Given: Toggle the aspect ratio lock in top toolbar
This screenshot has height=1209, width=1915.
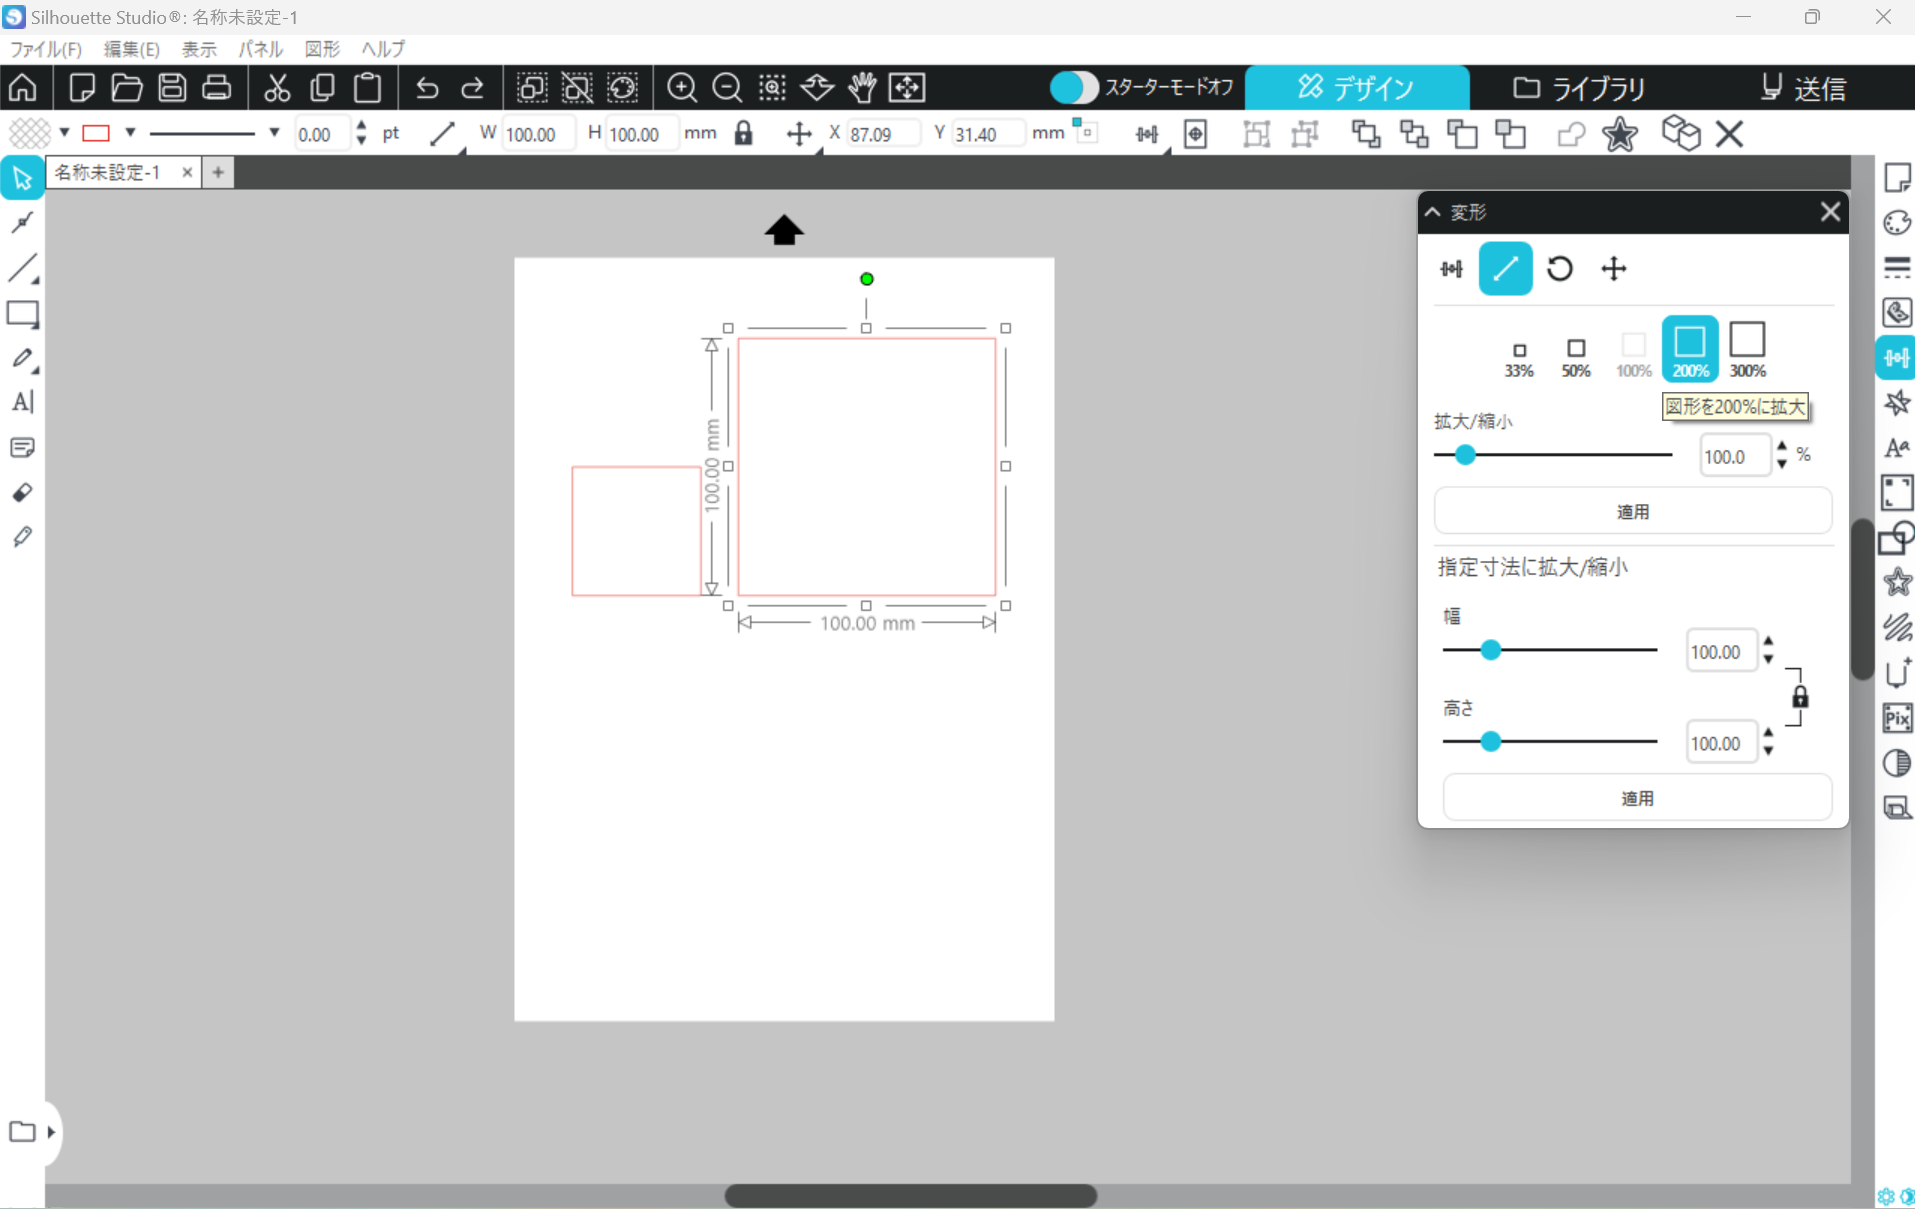Looking at the screenshot, I should (x=743, y=133).
